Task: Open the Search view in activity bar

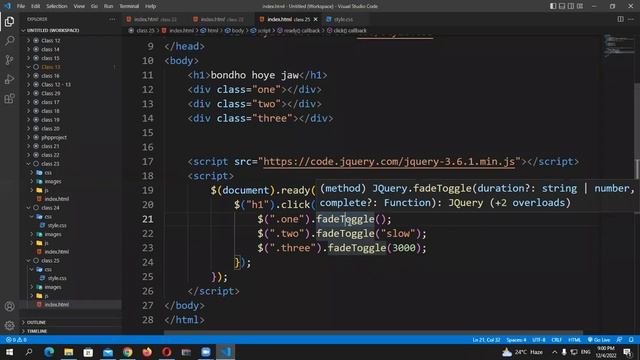Action: [9, 40]
